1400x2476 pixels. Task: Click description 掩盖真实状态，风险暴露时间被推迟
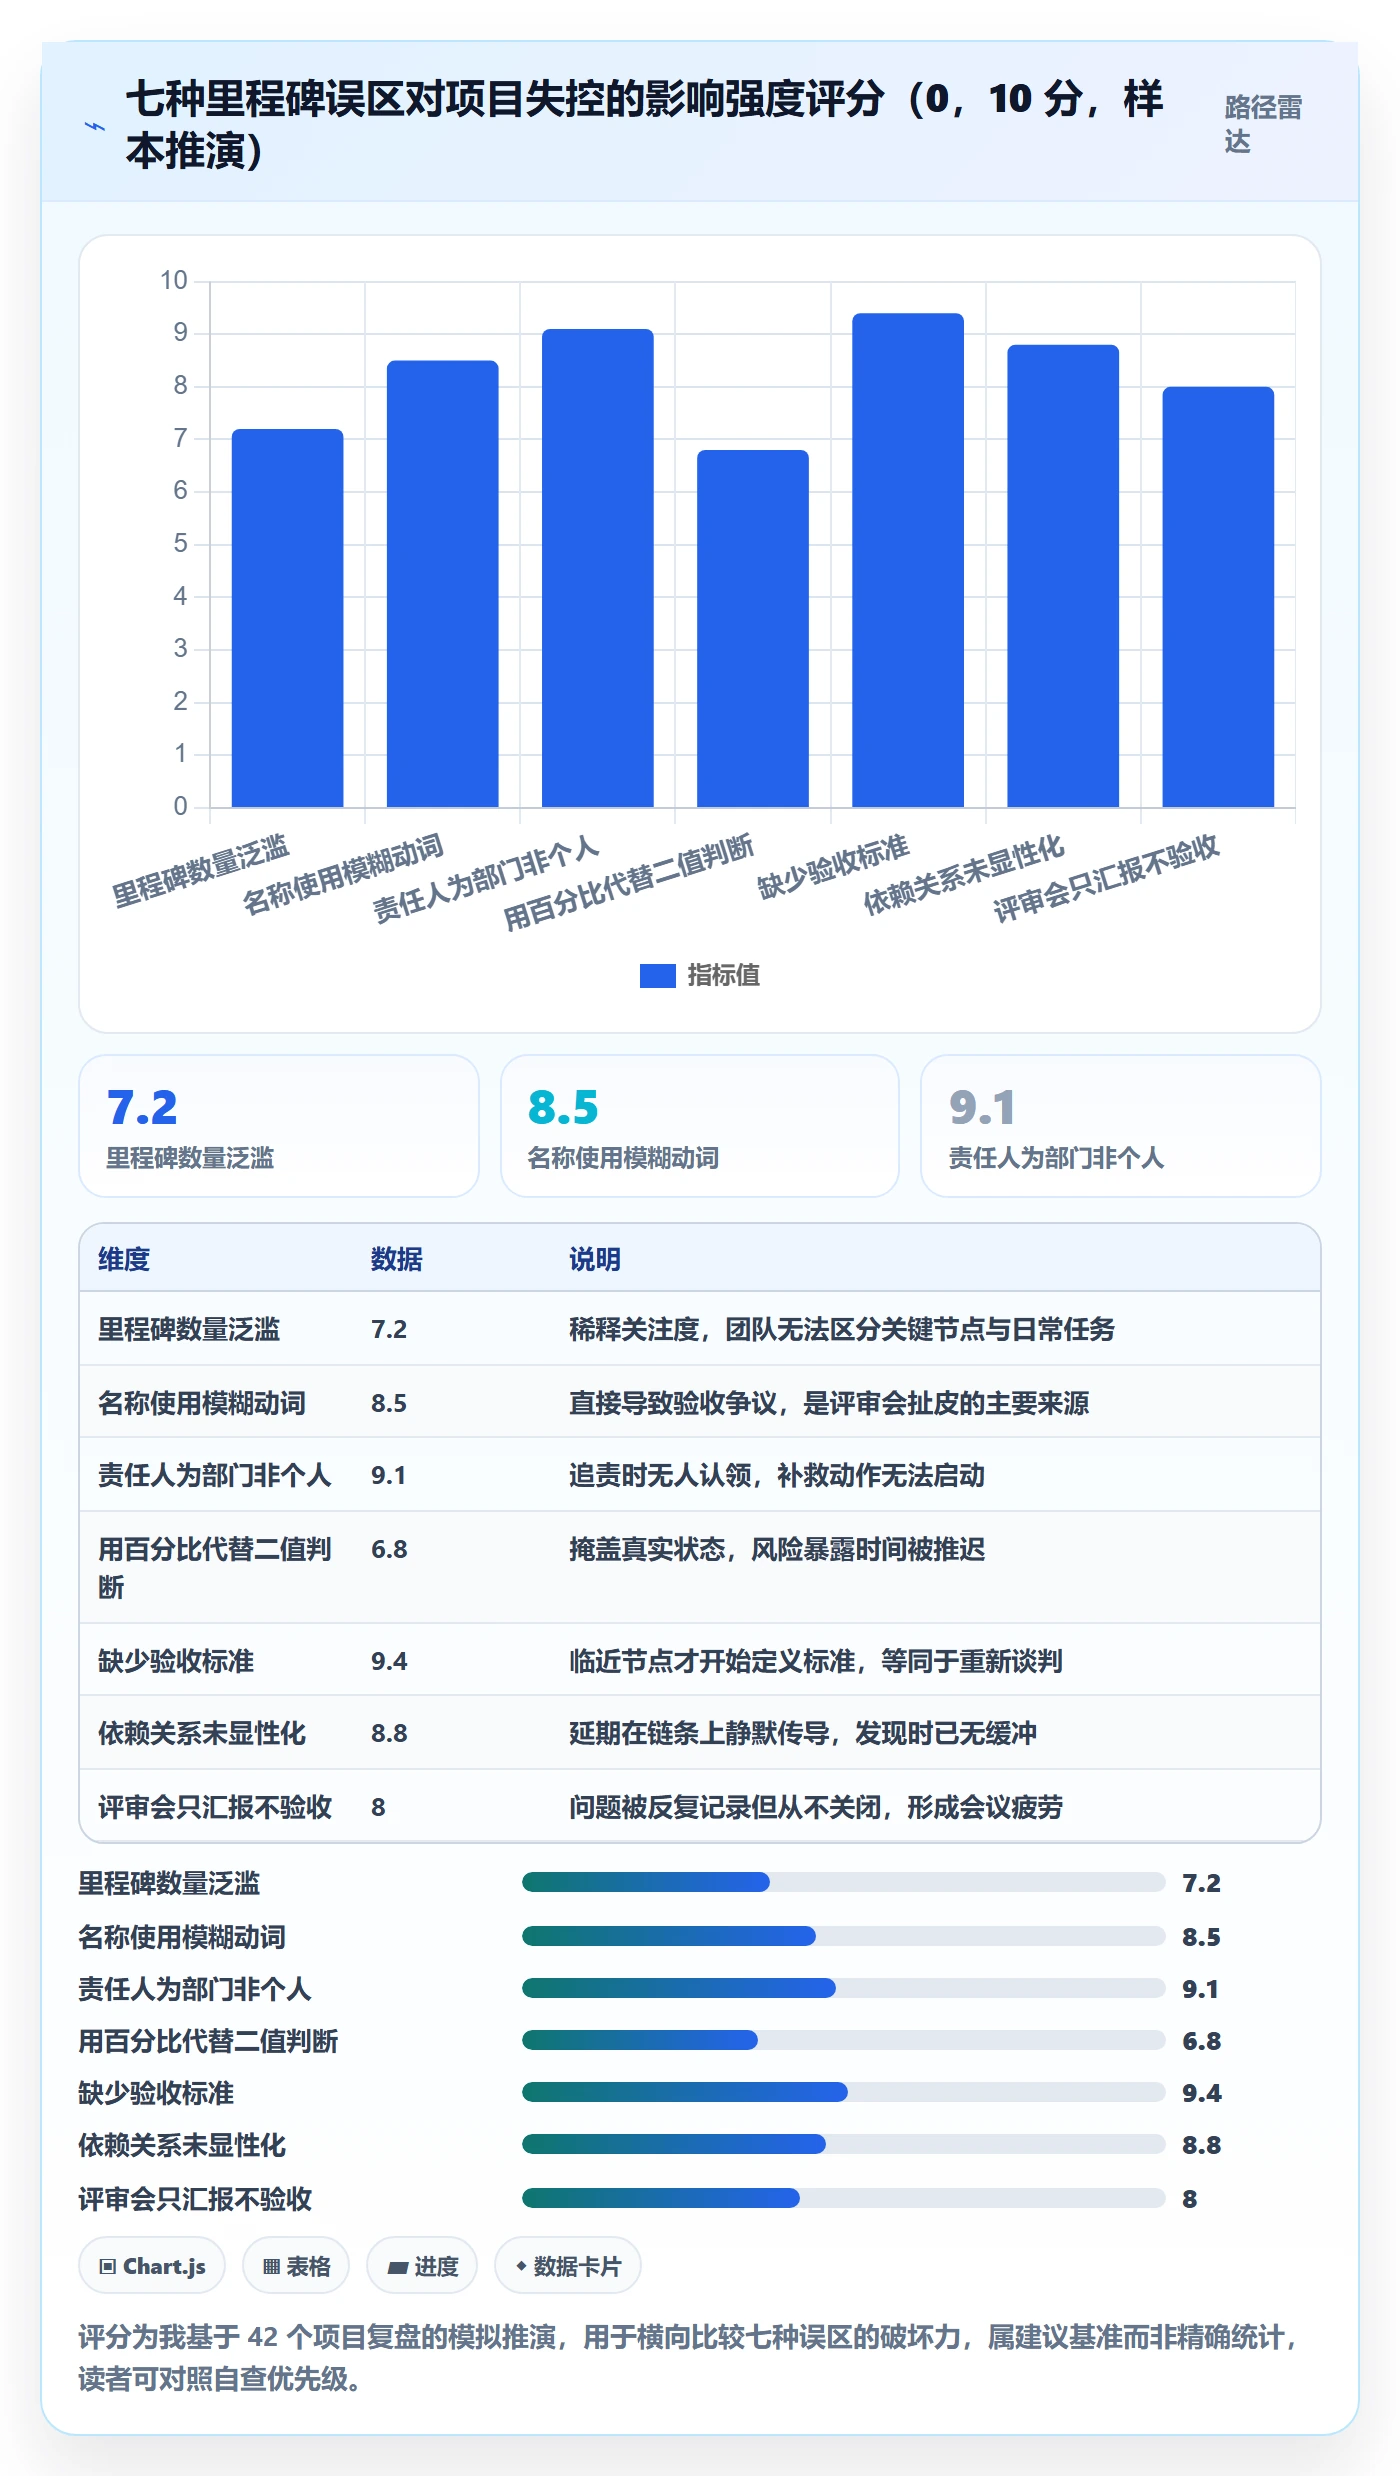tap(777, 1549)
